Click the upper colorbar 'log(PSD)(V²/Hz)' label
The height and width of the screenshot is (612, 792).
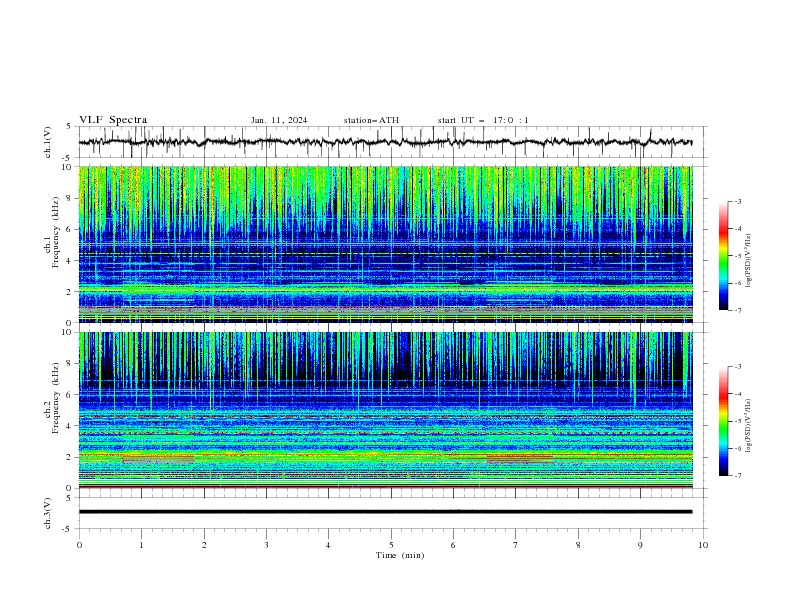(x=749, y=261)
